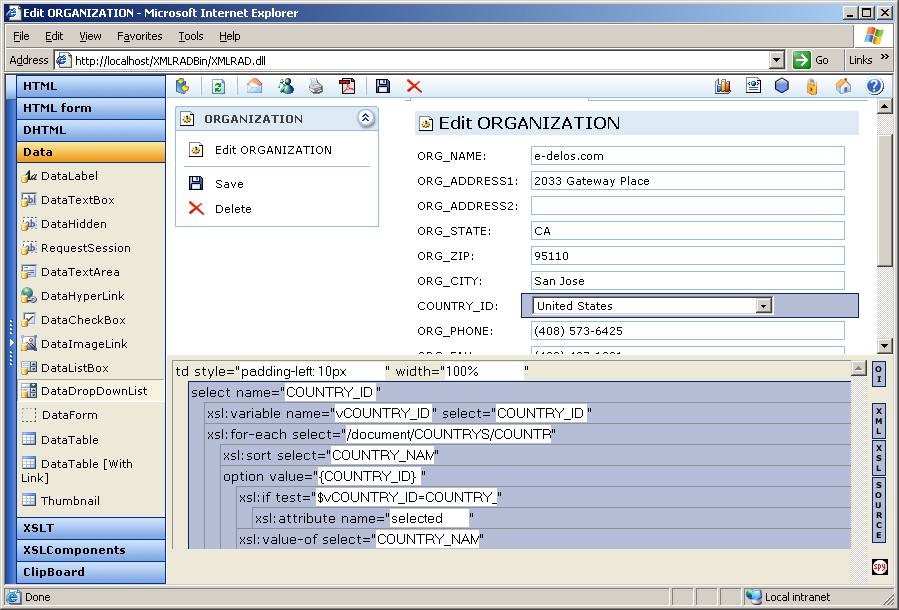
Task: Switch to the XSLT sidebar section
Action: click(x=91, y=528)
